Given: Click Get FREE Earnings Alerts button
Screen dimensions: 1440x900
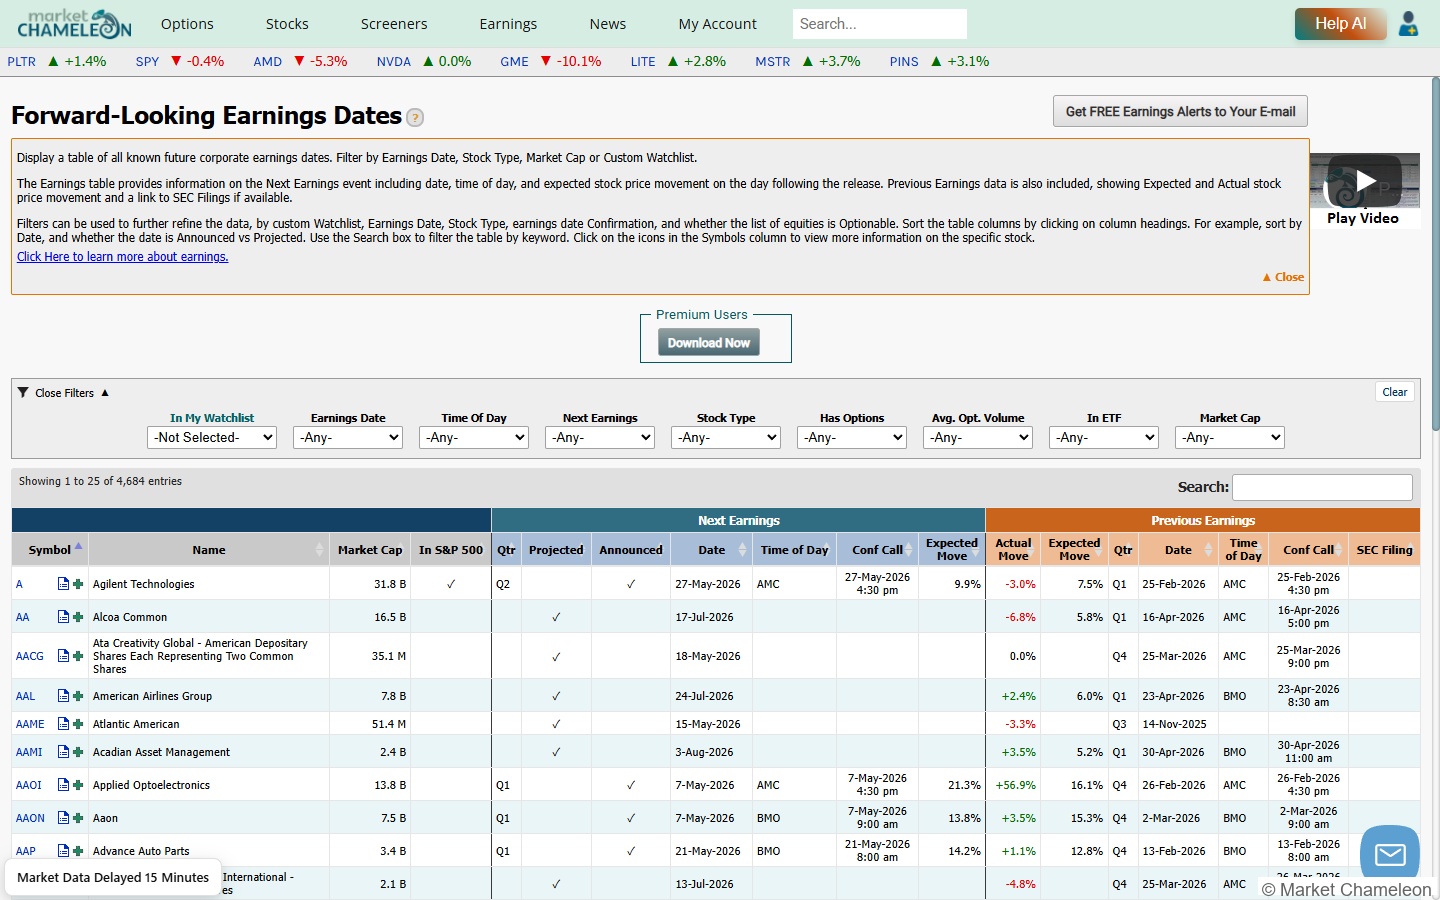Looking at the screenshot, I should (x=1180, y=112).
